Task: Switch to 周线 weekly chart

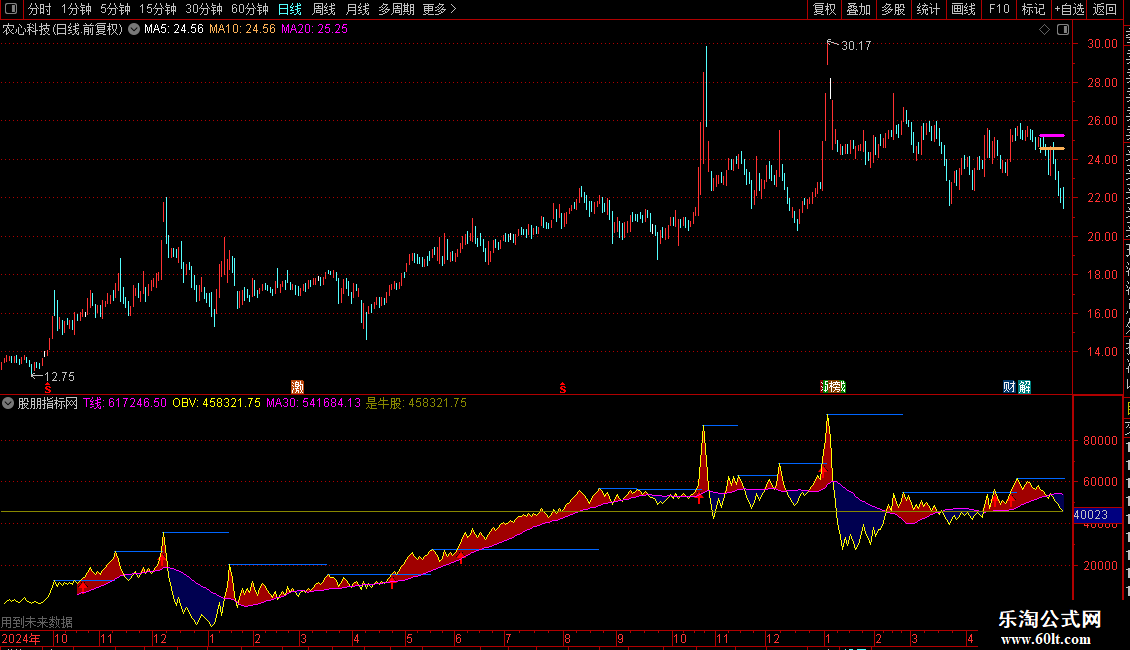Action: [x=324, y=9]
